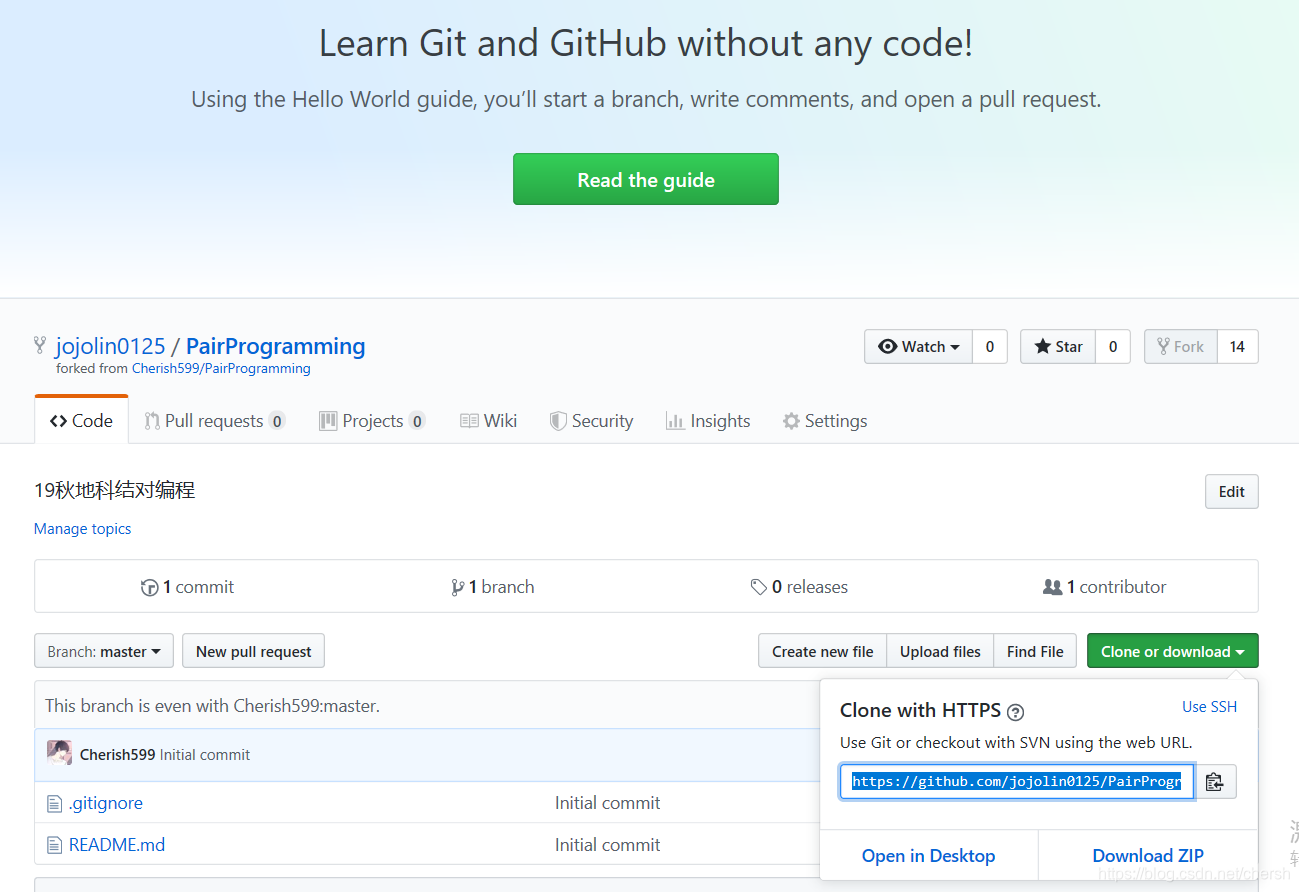Screen dimensions: 1299x892
Task: Click Open in Desktop
Action: coord(928,855)
